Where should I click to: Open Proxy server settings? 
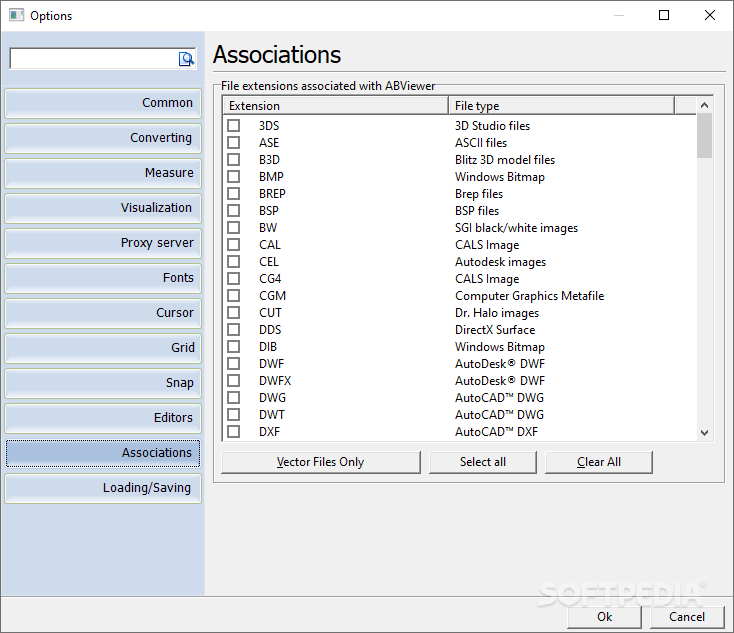point(103,243)
